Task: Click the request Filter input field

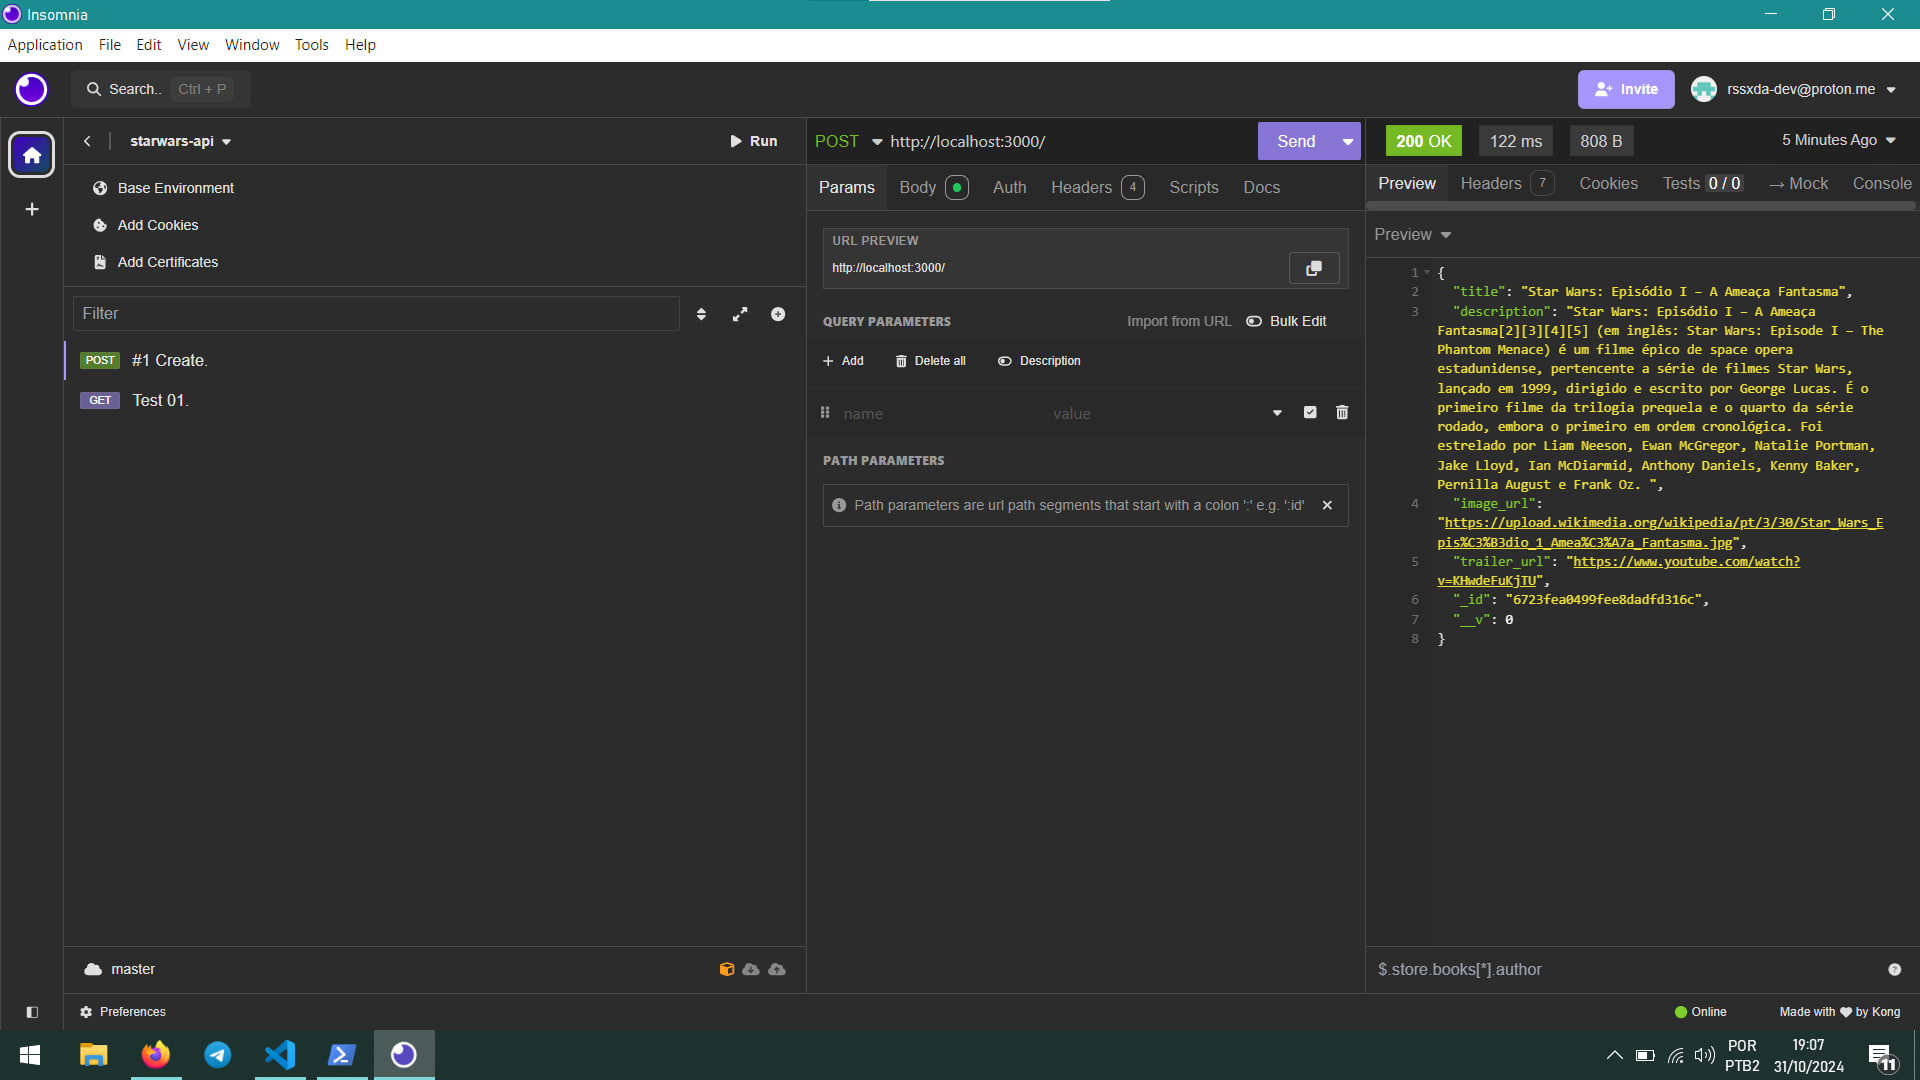Action: tap(376, 314)
